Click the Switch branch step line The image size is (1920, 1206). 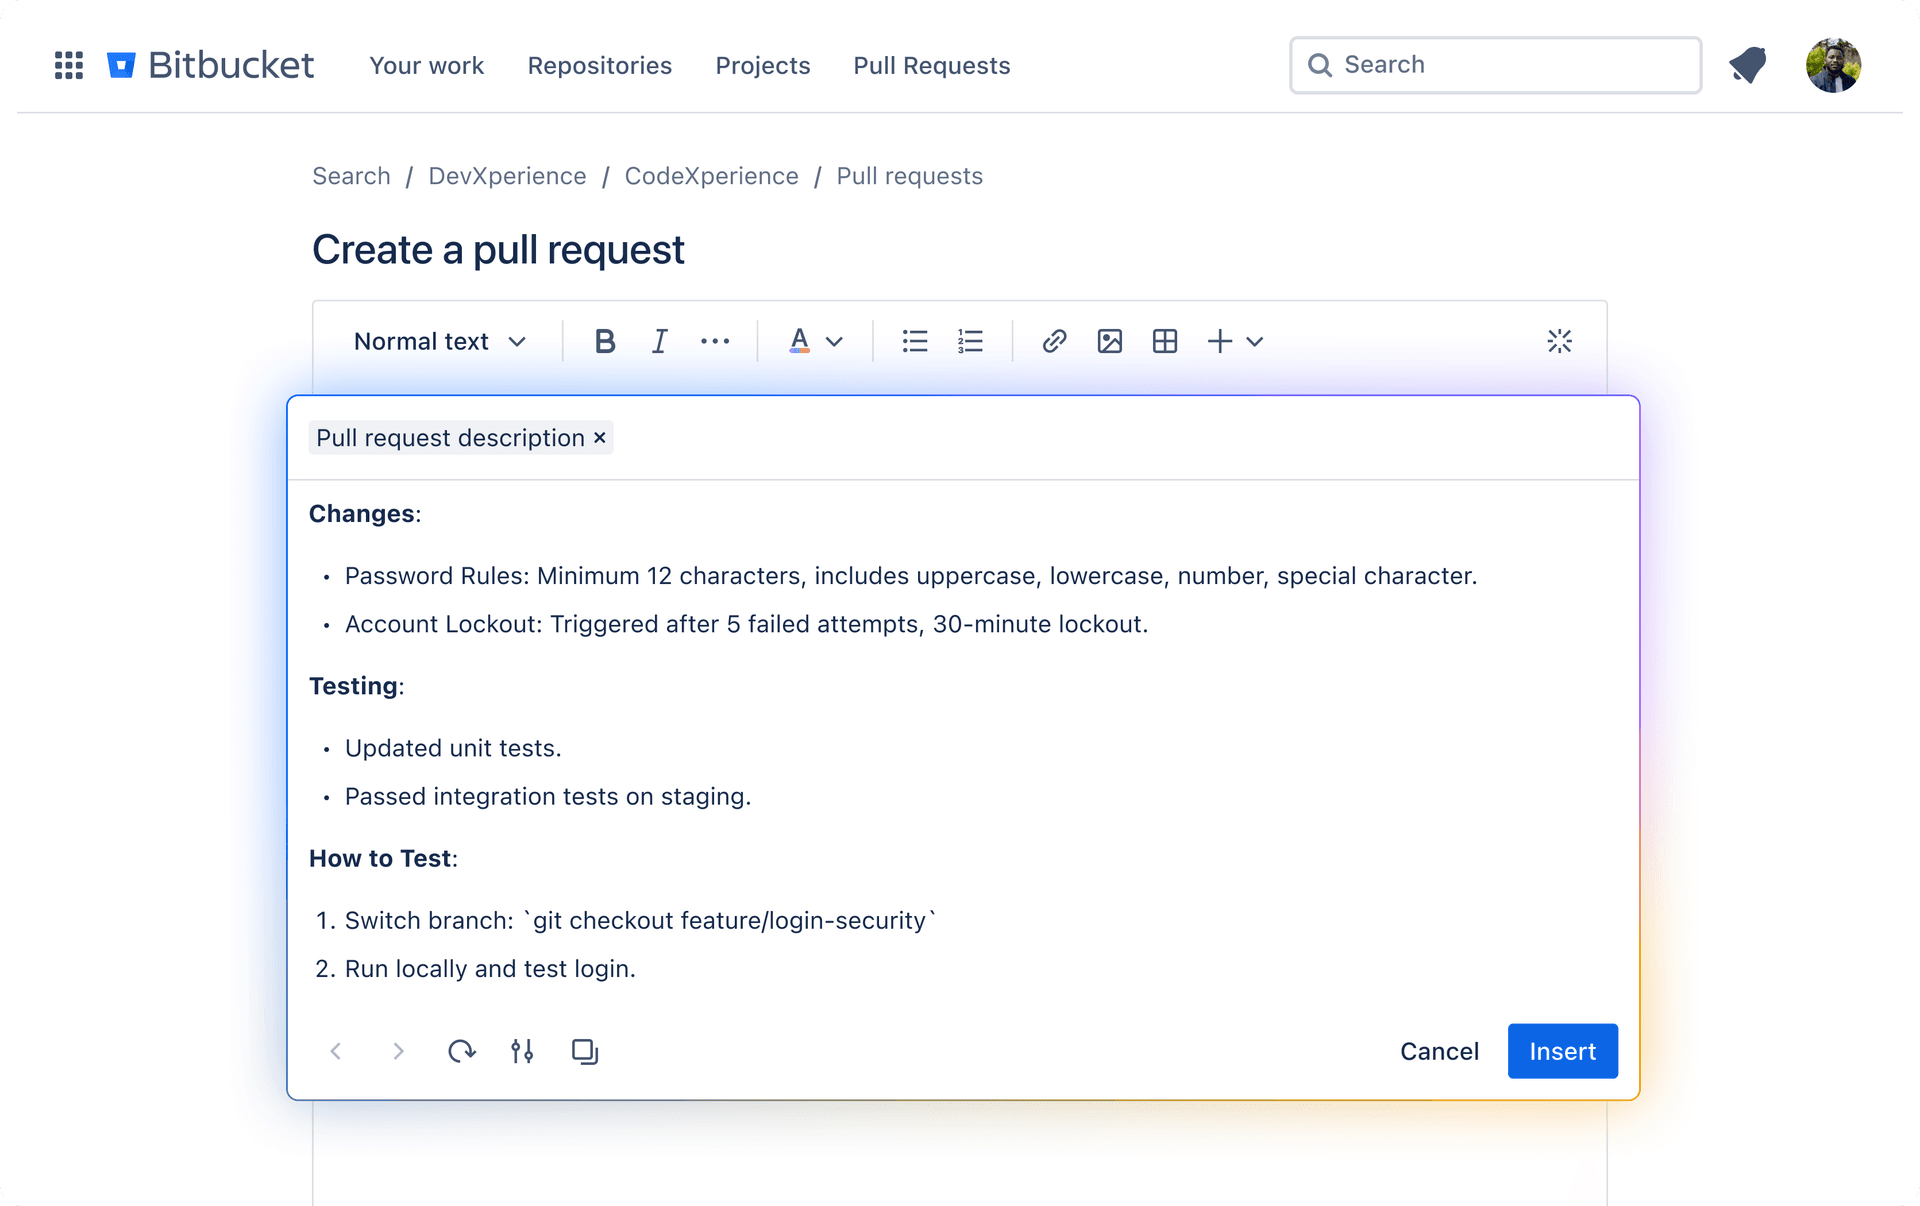coord(641,920)
